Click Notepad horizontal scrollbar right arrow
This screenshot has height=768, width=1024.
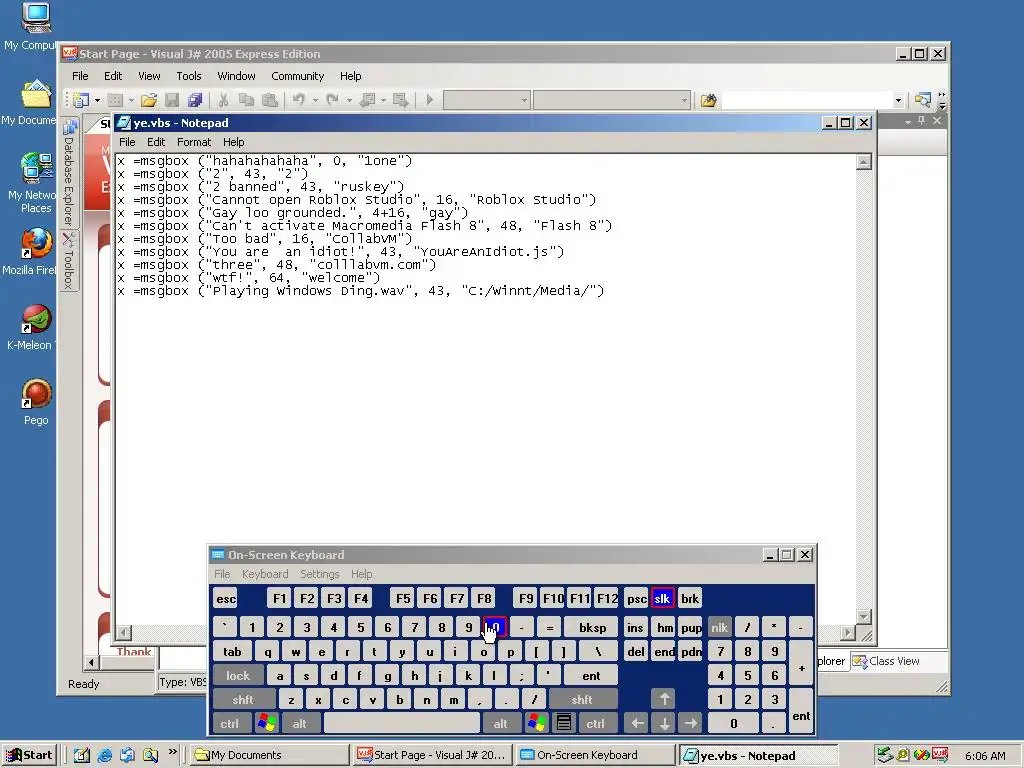848,632
